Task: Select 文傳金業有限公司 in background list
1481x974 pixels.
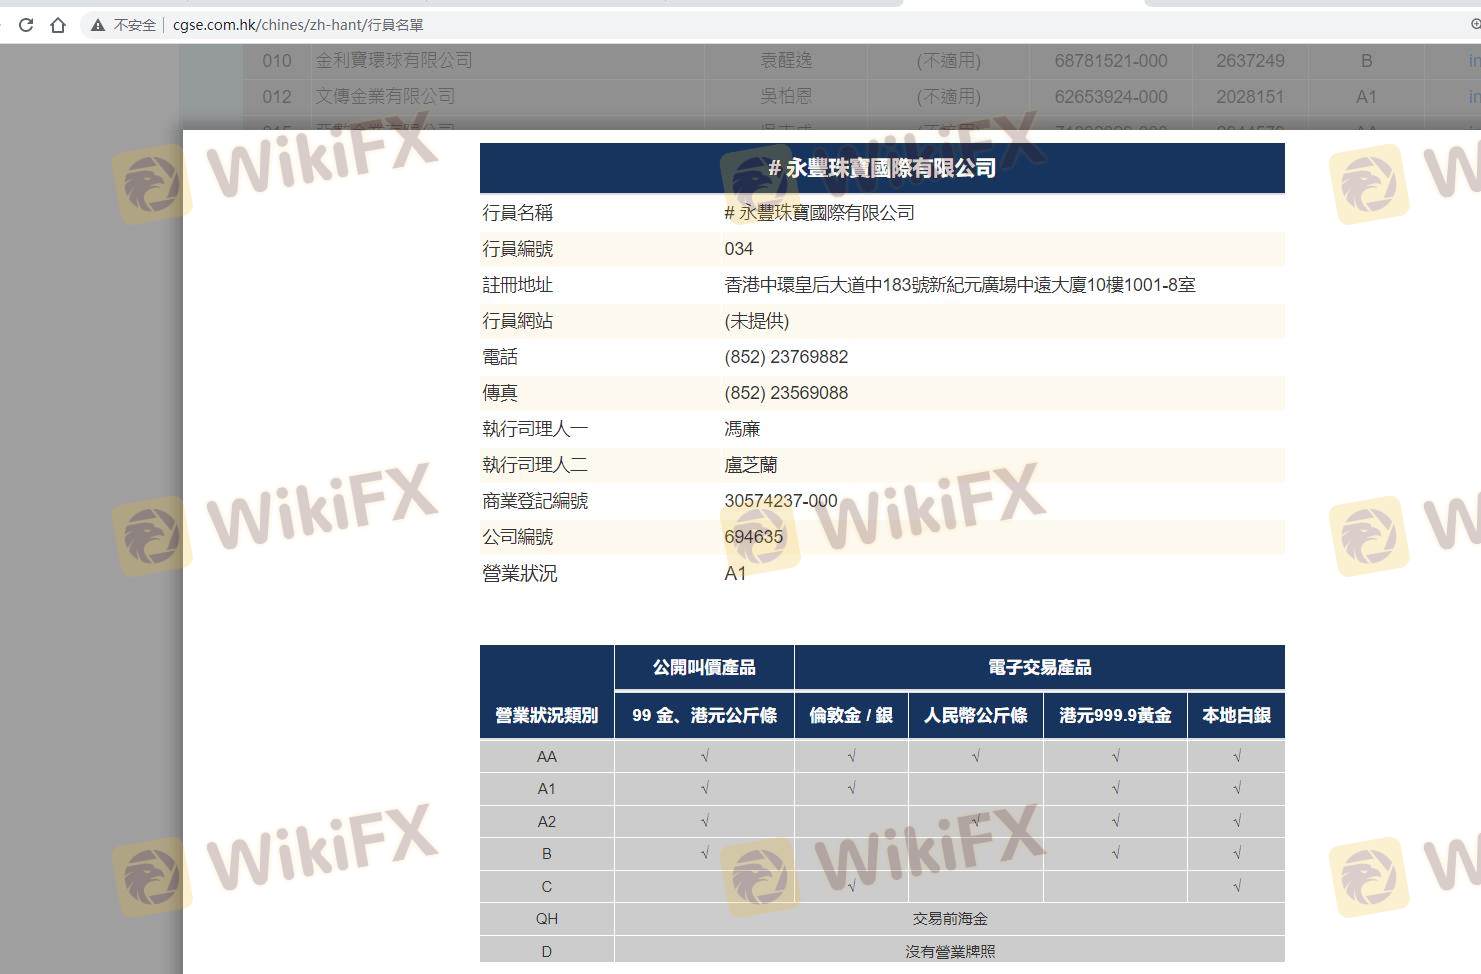Action: 385,97
